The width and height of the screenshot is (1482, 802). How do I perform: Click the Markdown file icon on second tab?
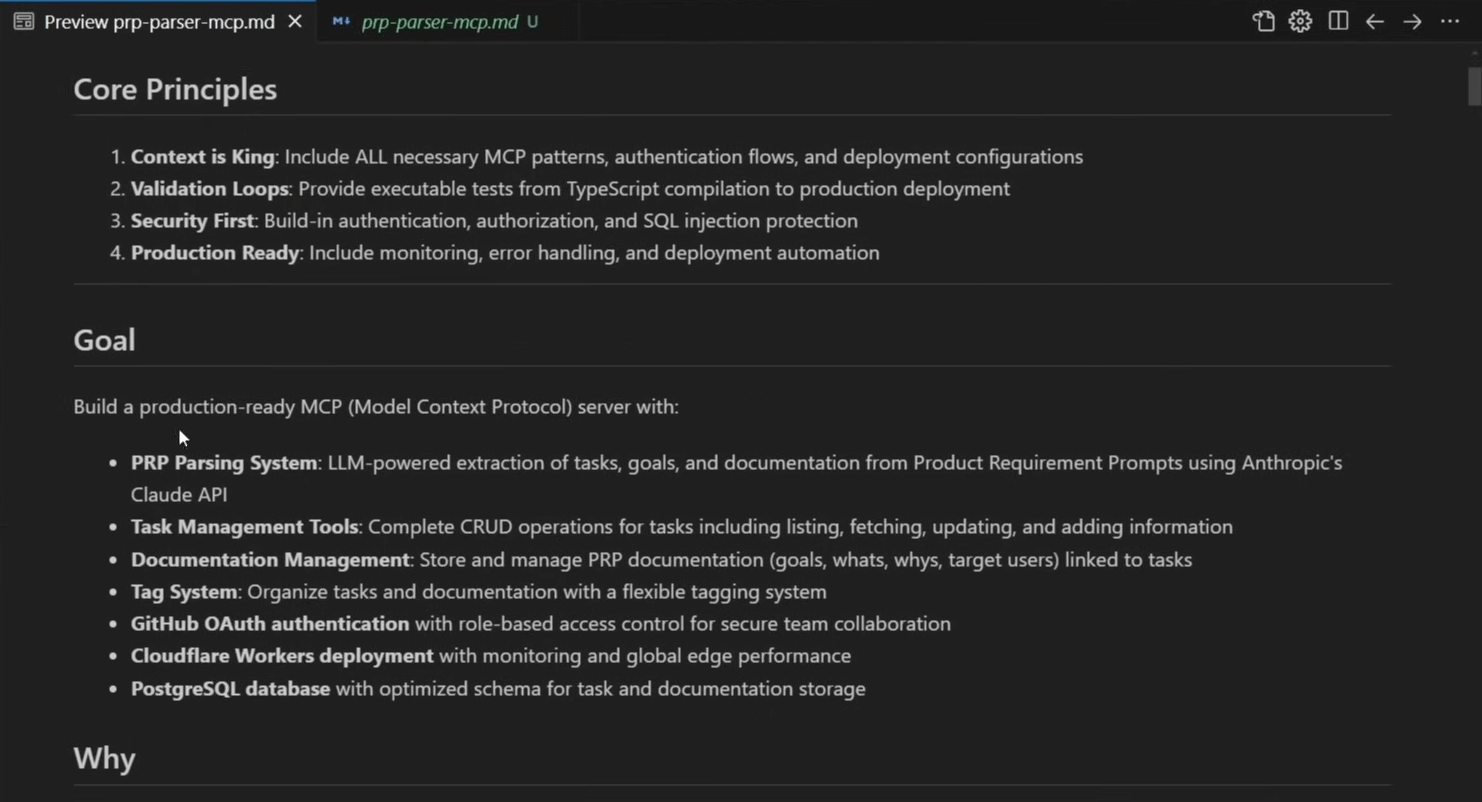(x=341, y=21)
